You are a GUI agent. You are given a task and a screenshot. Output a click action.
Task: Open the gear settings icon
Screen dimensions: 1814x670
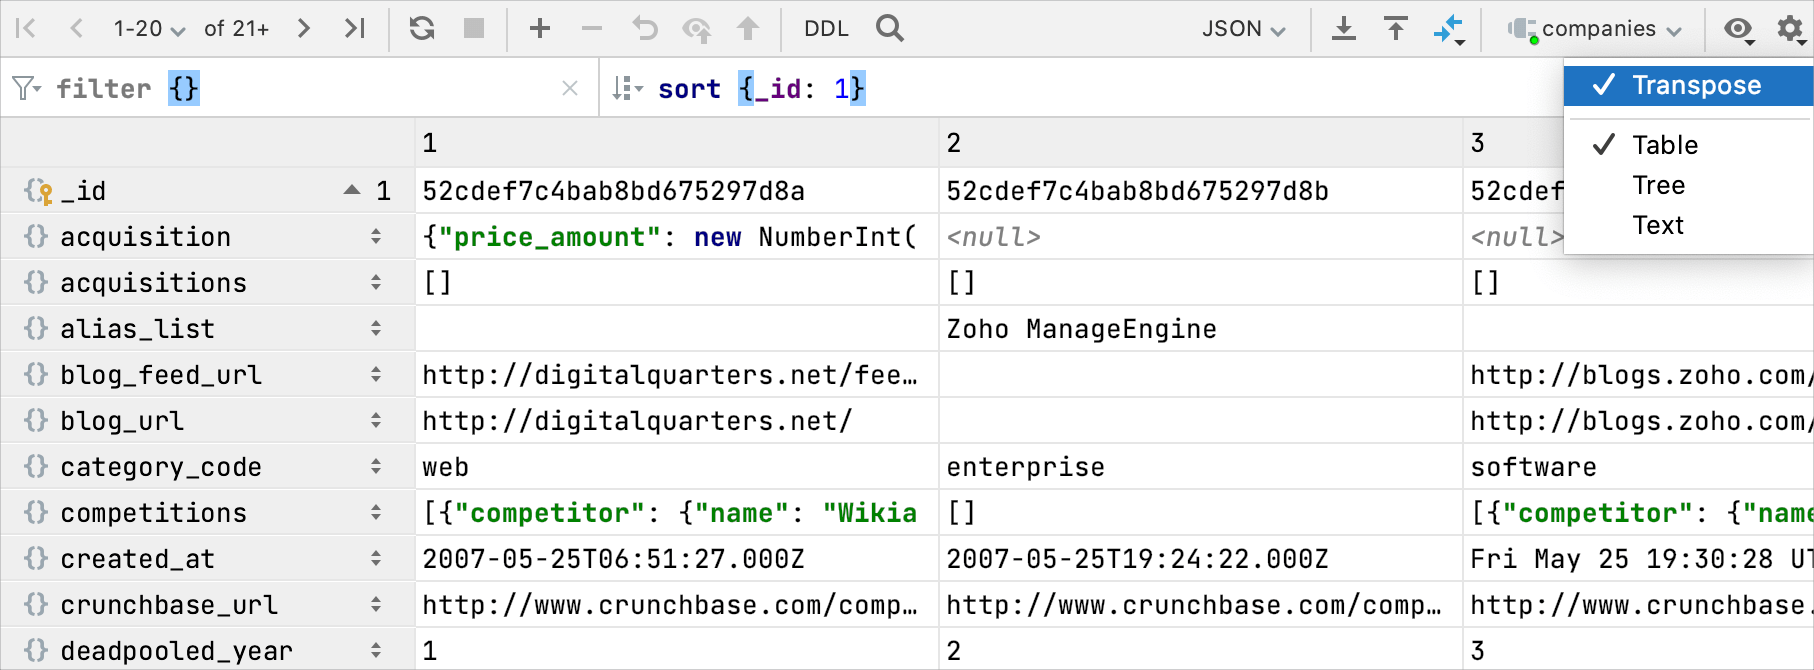[x=1790, y=28]
